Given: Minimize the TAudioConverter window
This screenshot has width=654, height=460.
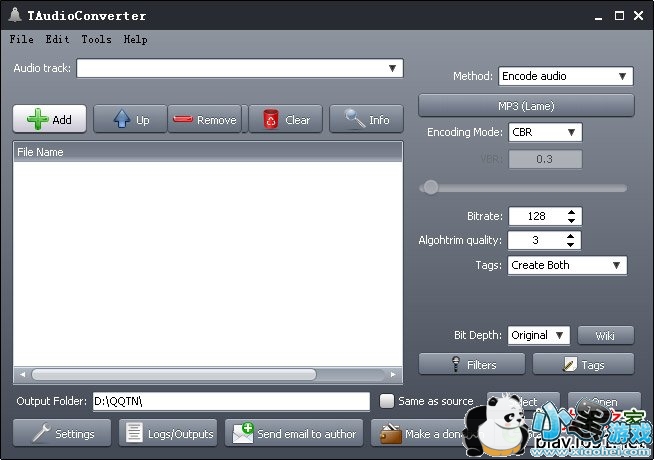Looking at the screenshot, I should [x=599, y=17].
